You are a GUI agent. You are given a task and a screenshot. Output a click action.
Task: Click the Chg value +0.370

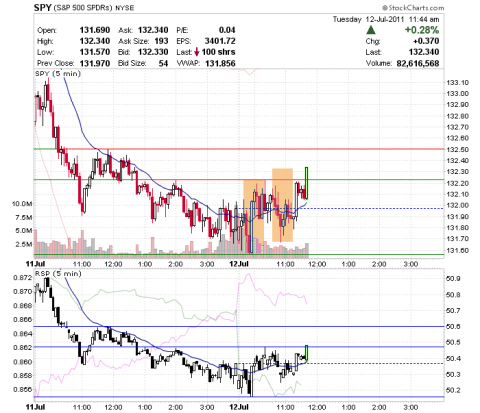coord(426,41)
